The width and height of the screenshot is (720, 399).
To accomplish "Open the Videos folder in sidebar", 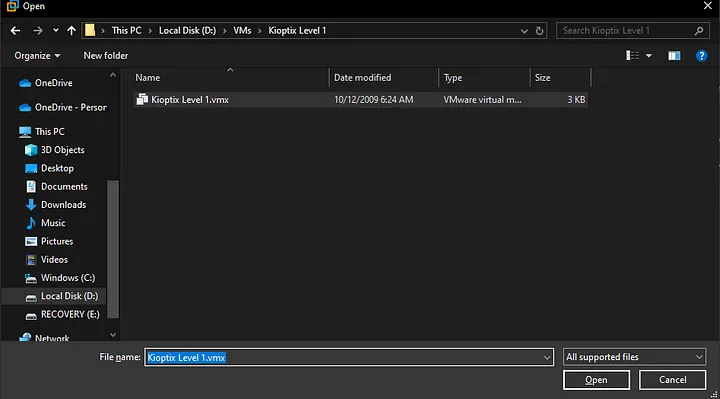I will pos(46,260).
